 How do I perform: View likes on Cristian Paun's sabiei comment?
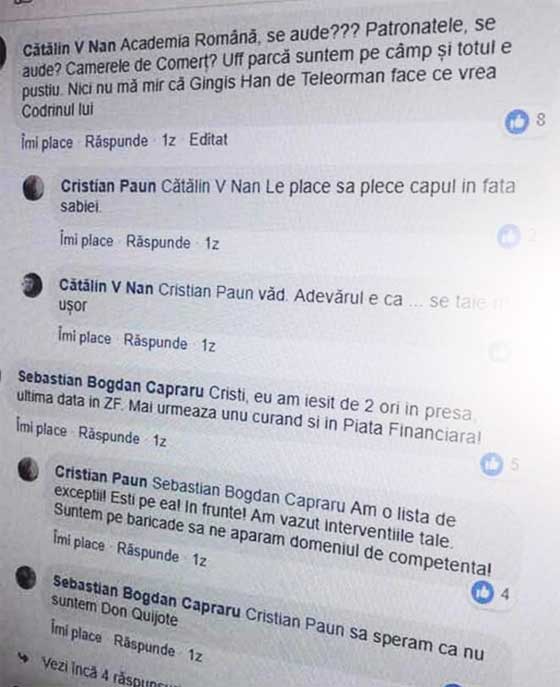pyautogui.click(x=516, y=236)
